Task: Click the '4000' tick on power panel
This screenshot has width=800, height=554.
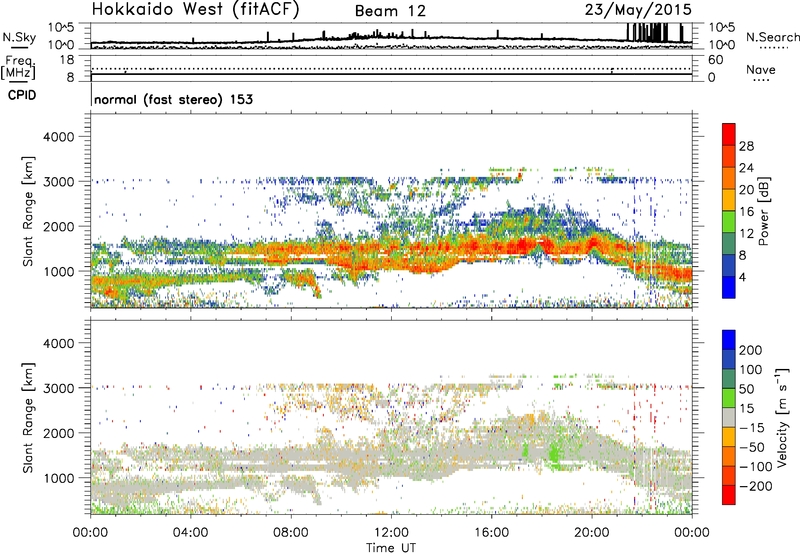Action: 58,137
